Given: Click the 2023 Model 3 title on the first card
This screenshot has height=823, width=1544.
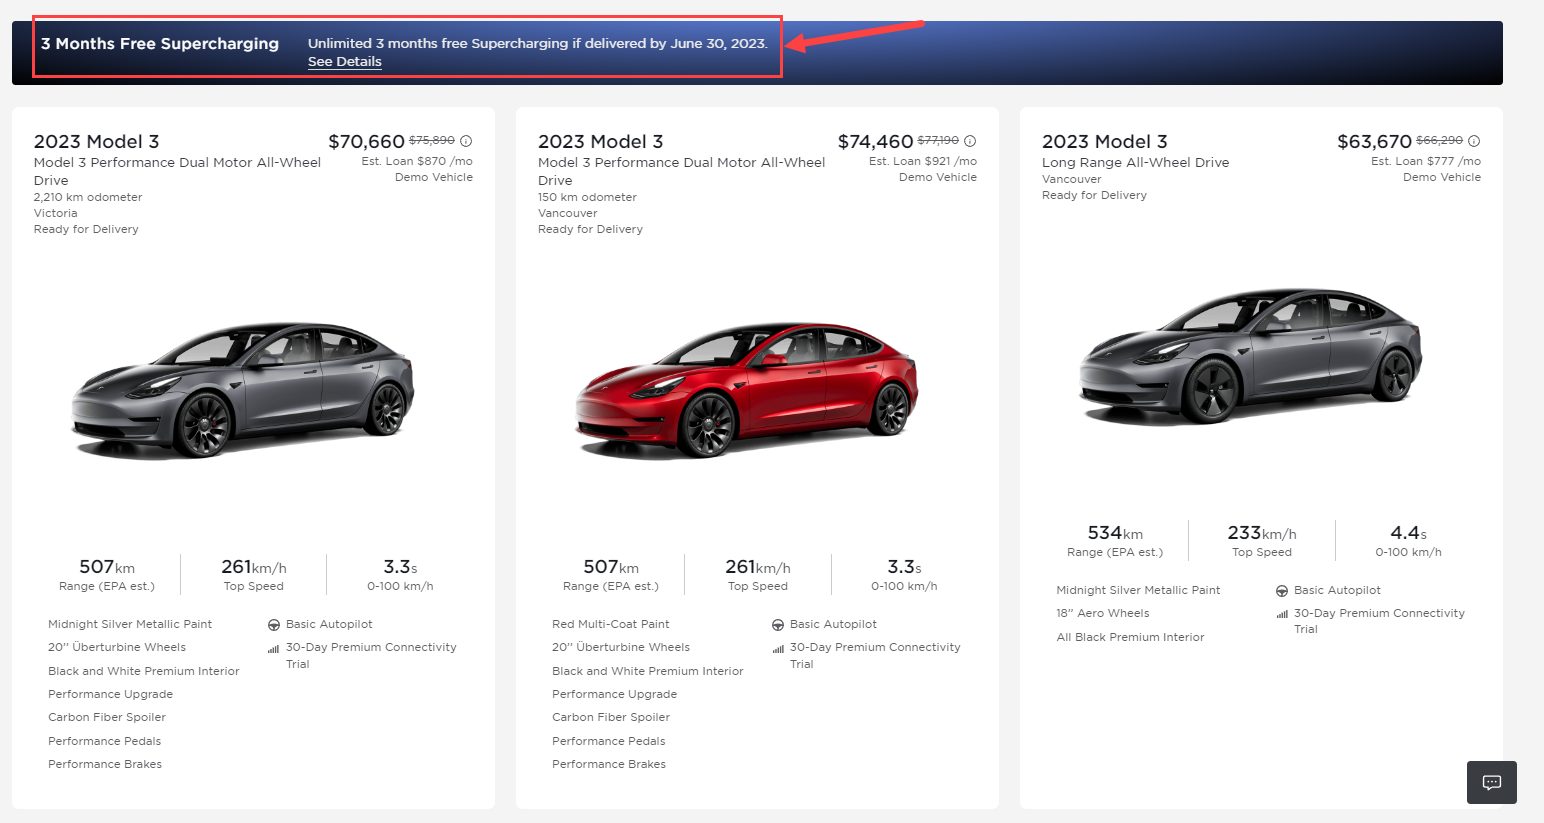Looking at the screenshot, I should pyautogui.click(x=96, y=141).
